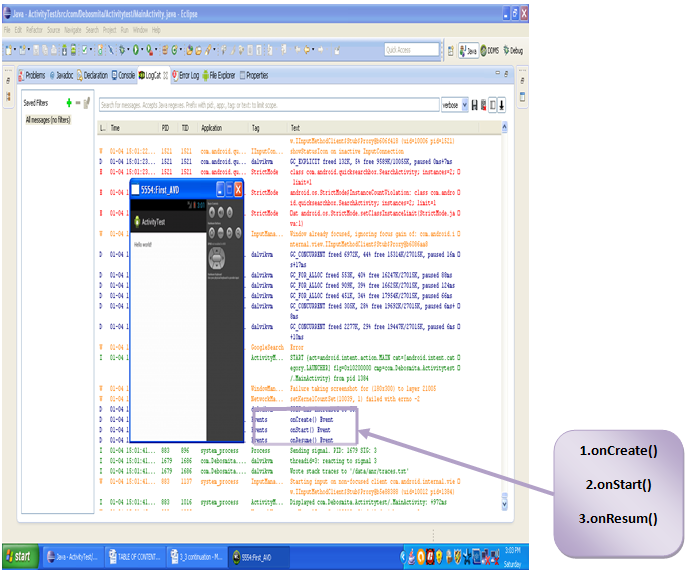This screenshot has height=571, width=691.
Task: Expand the Run button dropdown arrow
Action: [x=142, y=50]
